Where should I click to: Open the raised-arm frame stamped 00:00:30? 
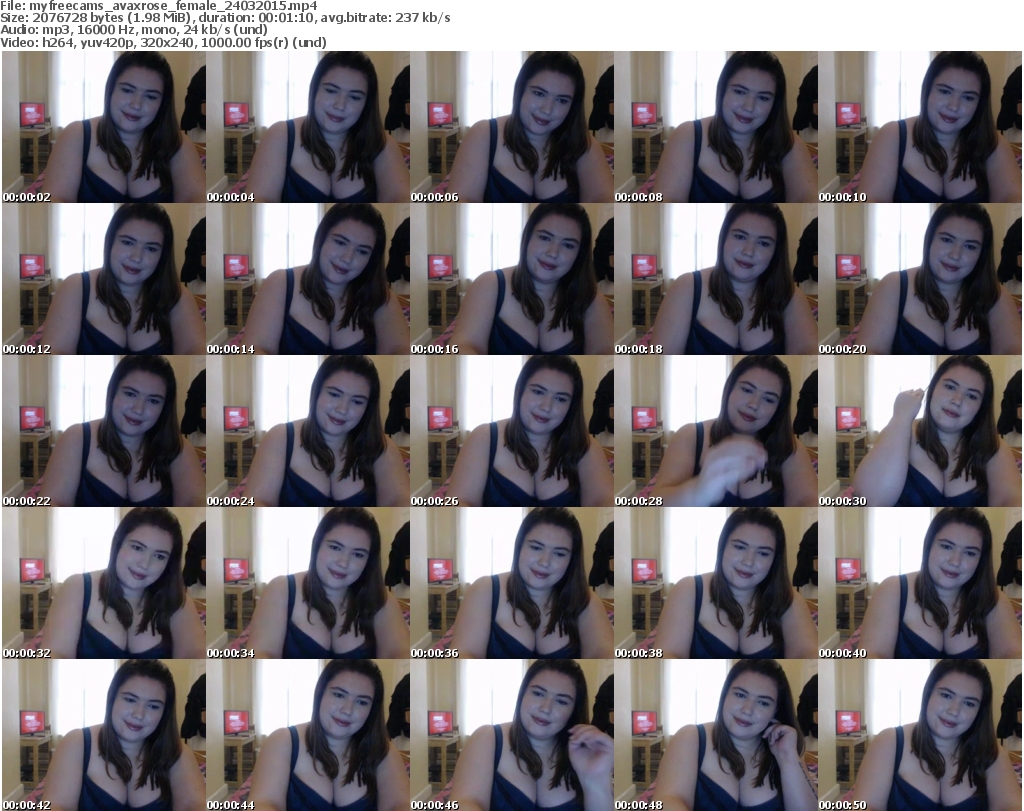tap(920, 431)
